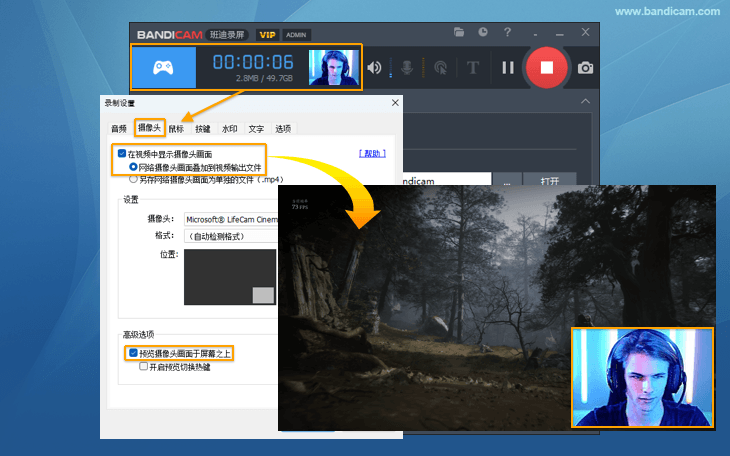Viewport: 730px width, 456px height.
Task: Enable 开启预览切换热键 checkbox
Action: pyautogui.click(x=144, y=367)
